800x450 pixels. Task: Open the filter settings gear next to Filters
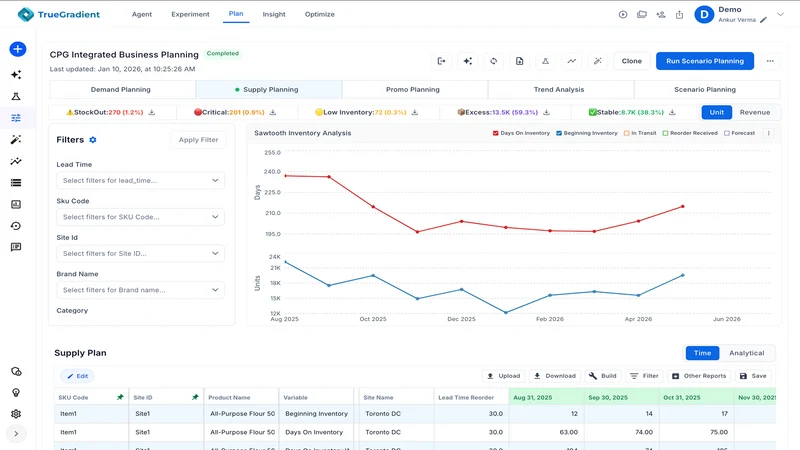click(x=93, y=140)
